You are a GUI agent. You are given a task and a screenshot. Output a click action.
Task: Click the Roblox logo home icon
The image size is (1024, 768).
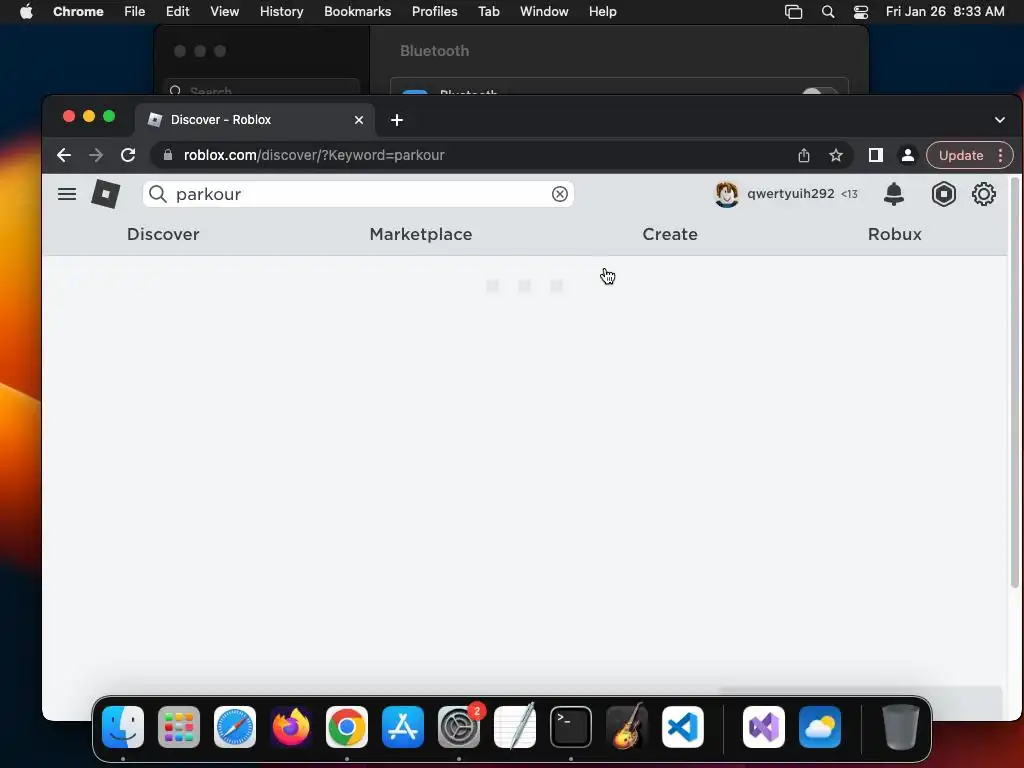pyautogui.click(x=106, y=194)
